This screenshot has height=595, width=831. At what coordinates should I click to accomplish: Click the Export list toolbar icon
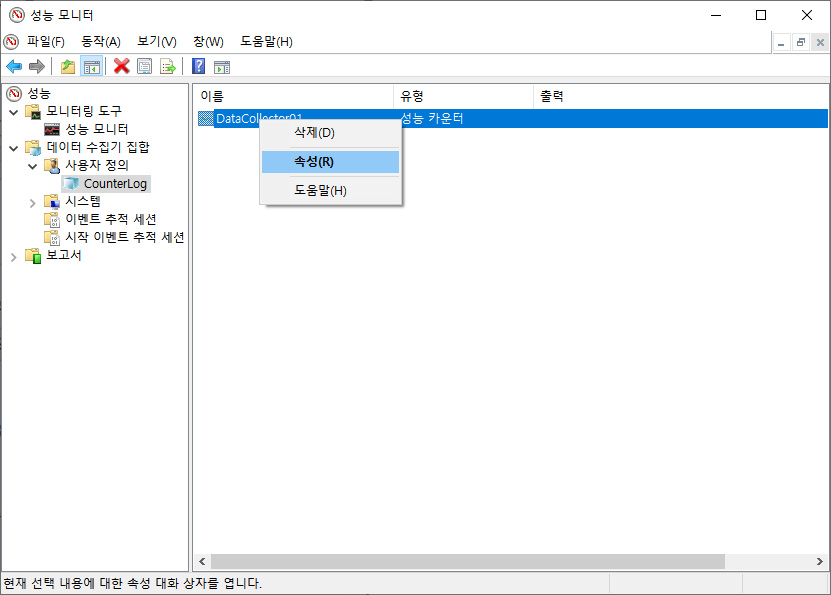pyautogui.click(x=167, y=67)
